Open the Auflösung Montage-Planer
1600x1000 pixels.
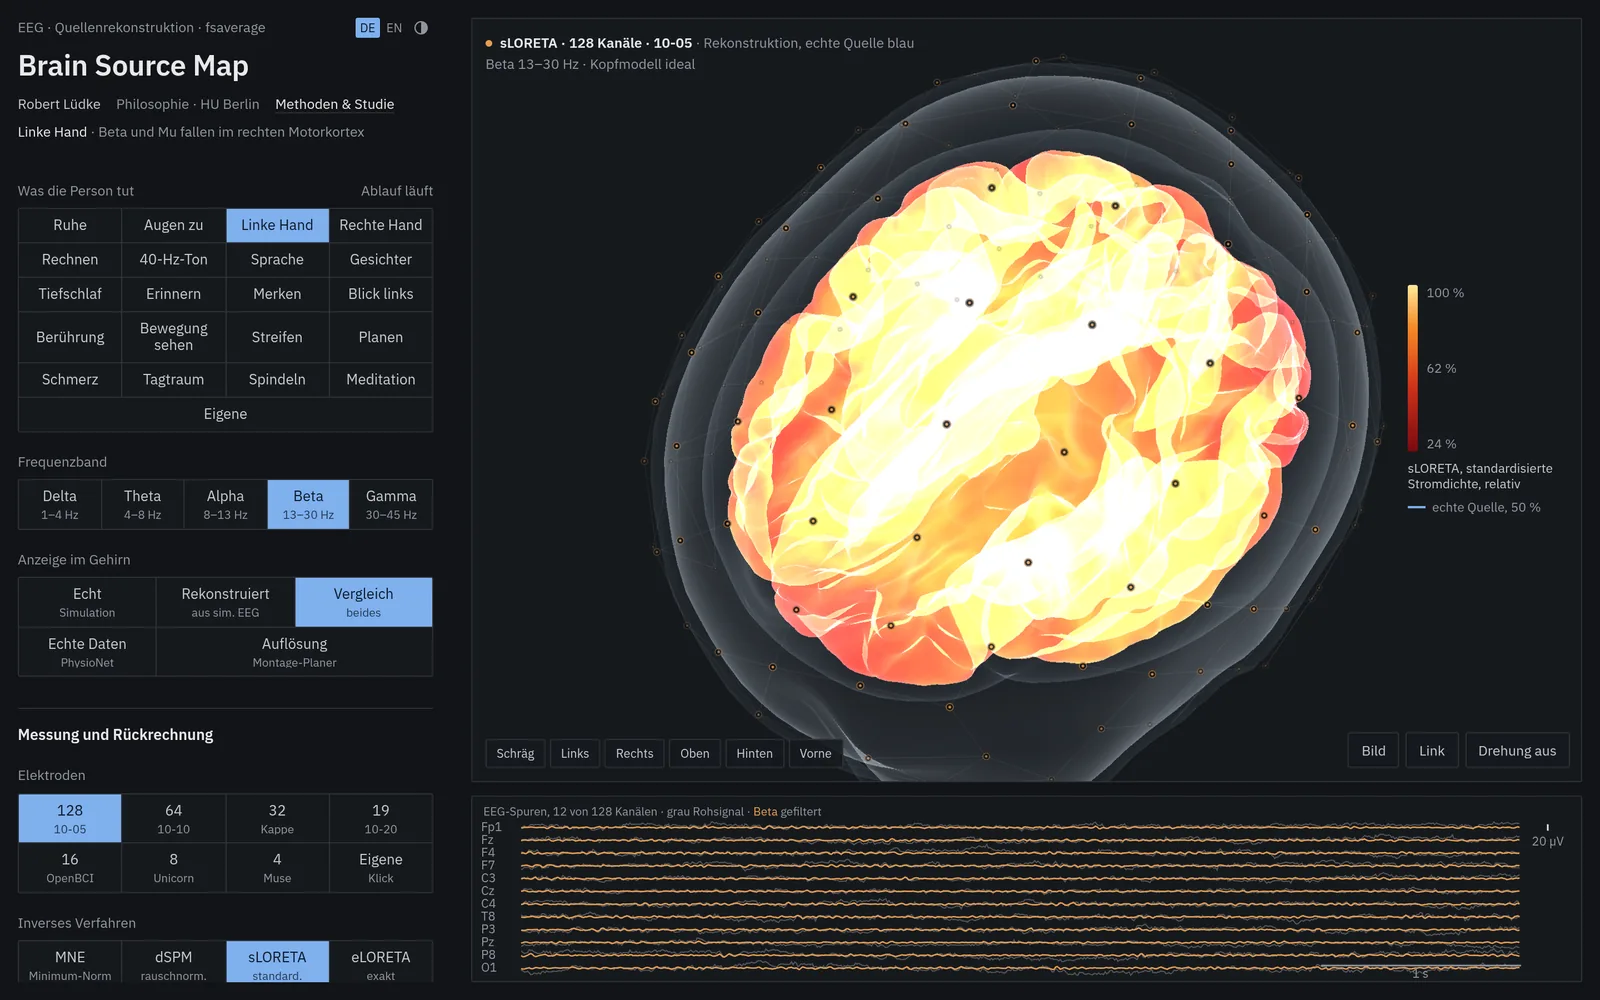click(x=295, y=652)
